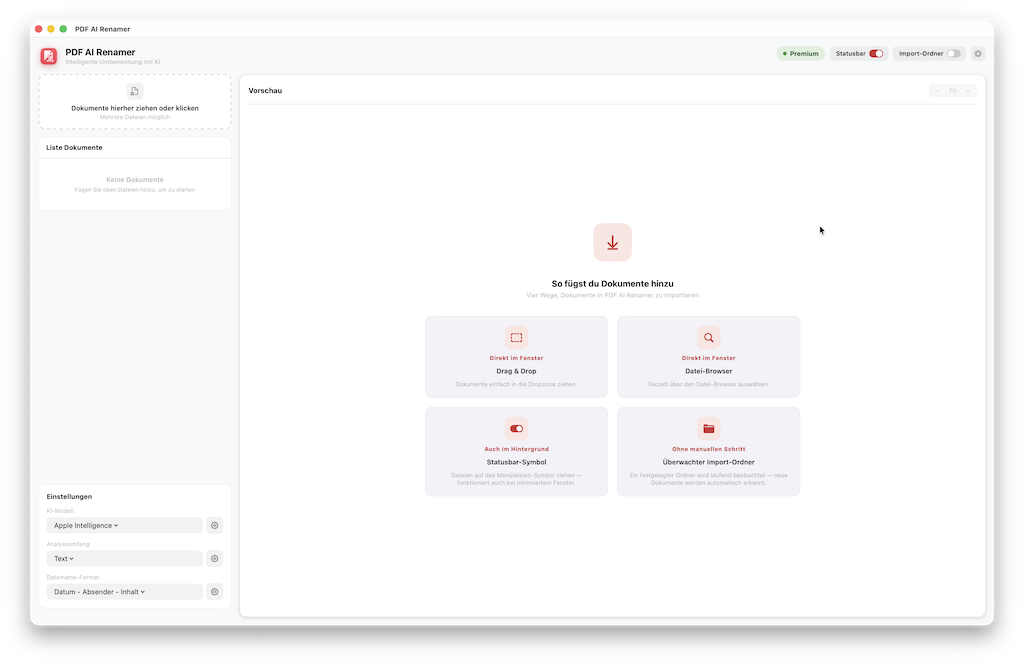Open the Analyseumfang Text dropdown
The height and width of the screenshot is (665, 1024).
pos(125,559)
